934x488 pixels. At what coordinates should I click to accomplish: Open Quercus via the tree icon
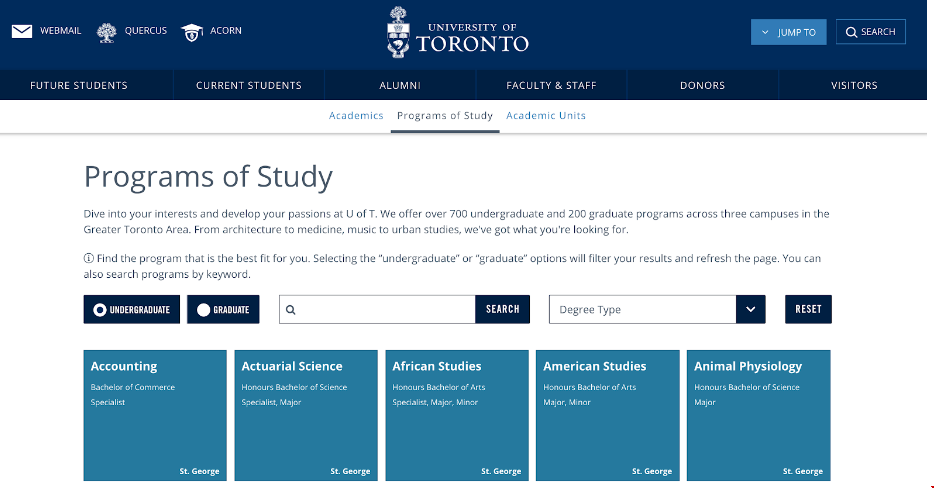[107, 32]
